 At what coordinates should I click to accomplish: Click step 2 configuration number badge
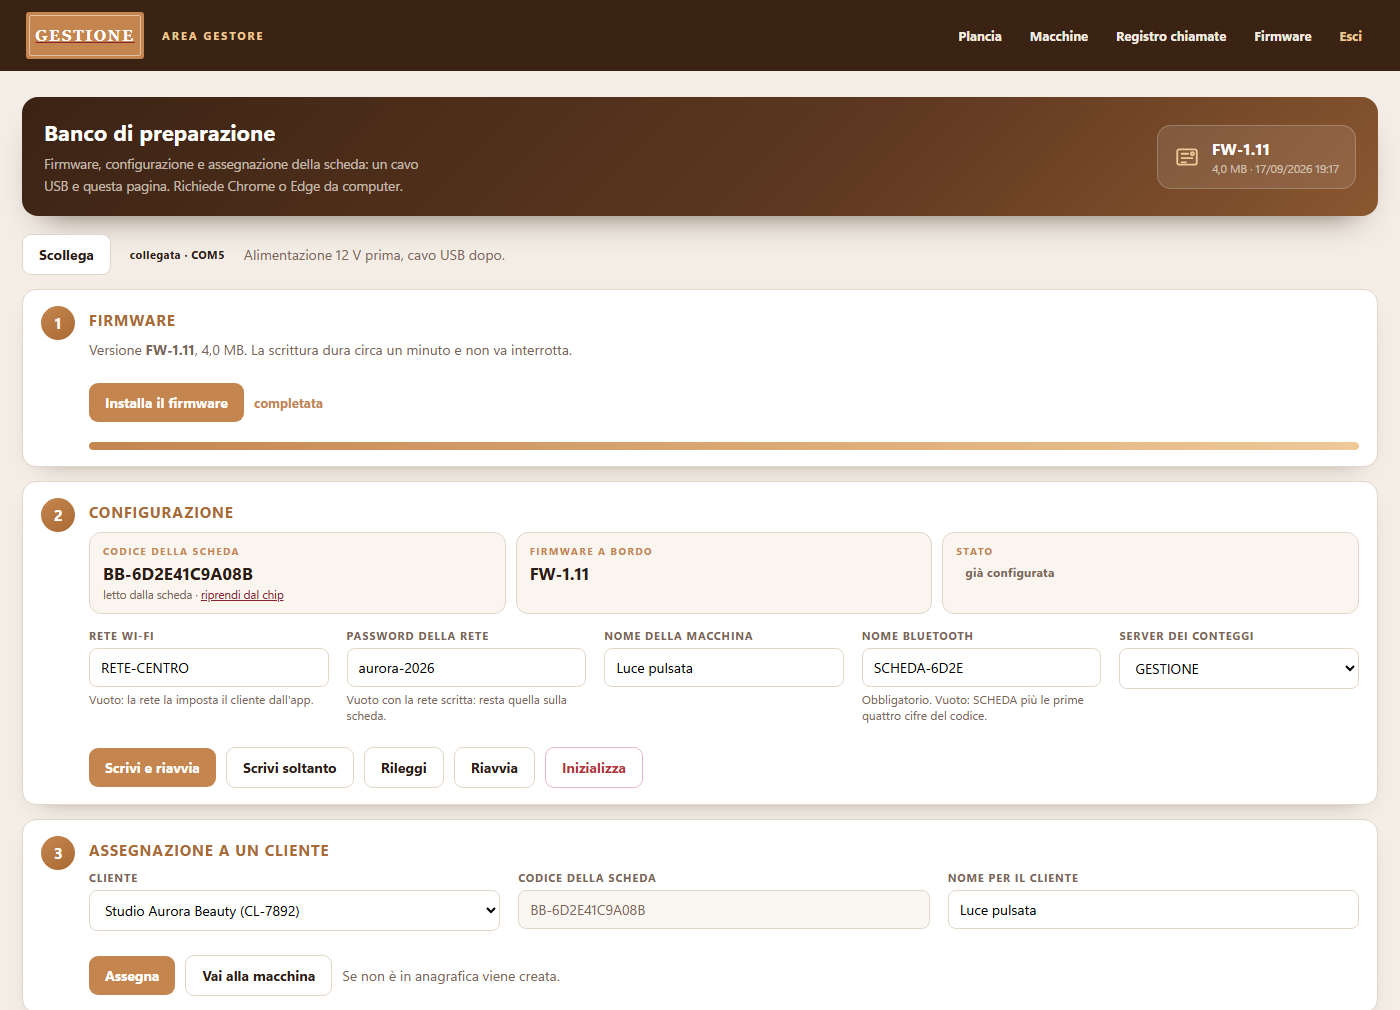click(58, 515)
